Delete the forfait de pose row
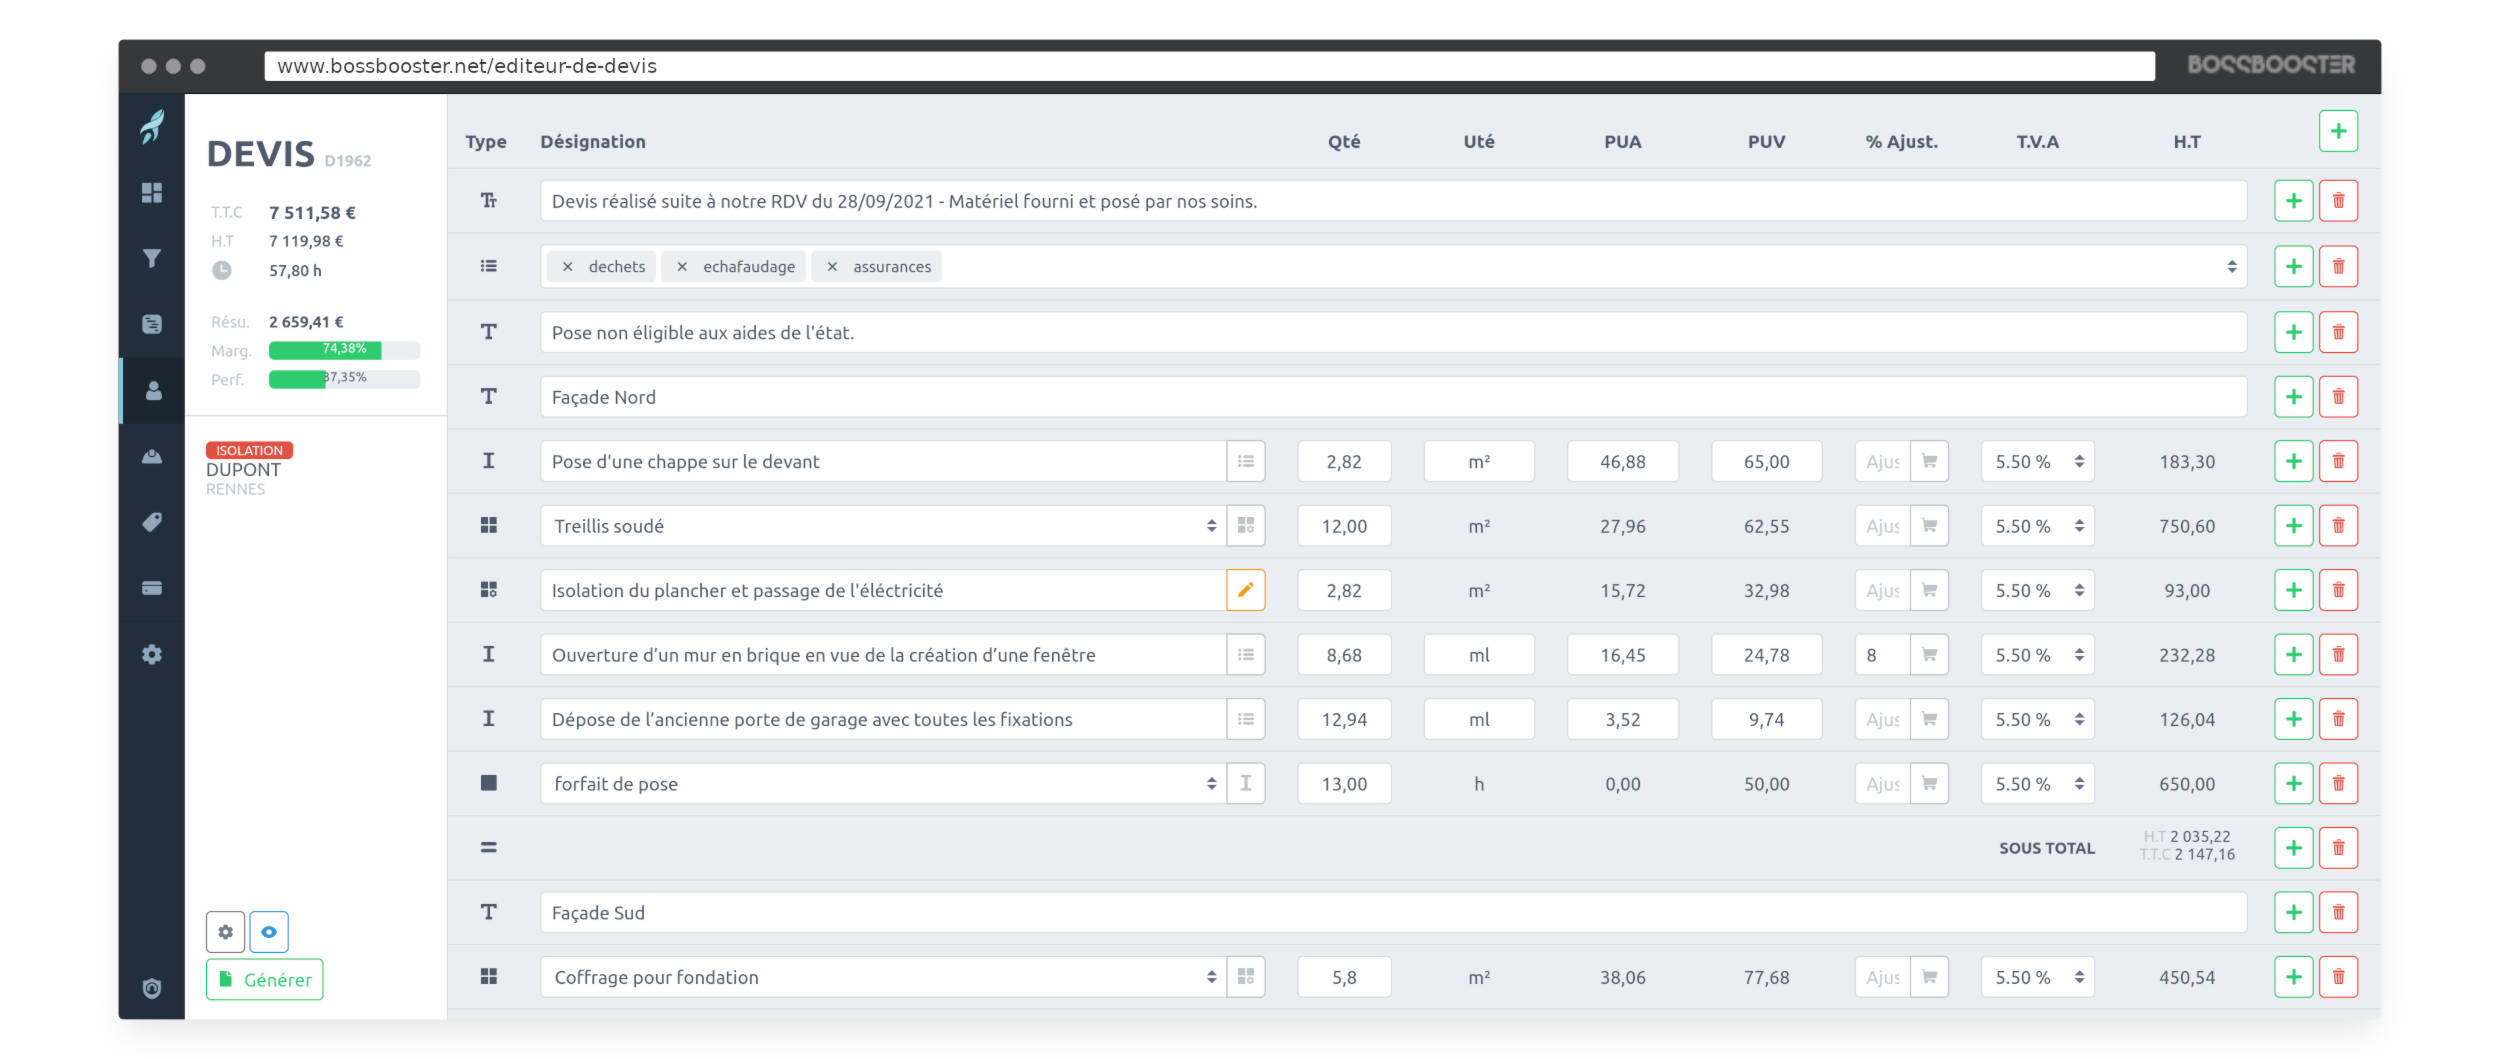 2338,784
